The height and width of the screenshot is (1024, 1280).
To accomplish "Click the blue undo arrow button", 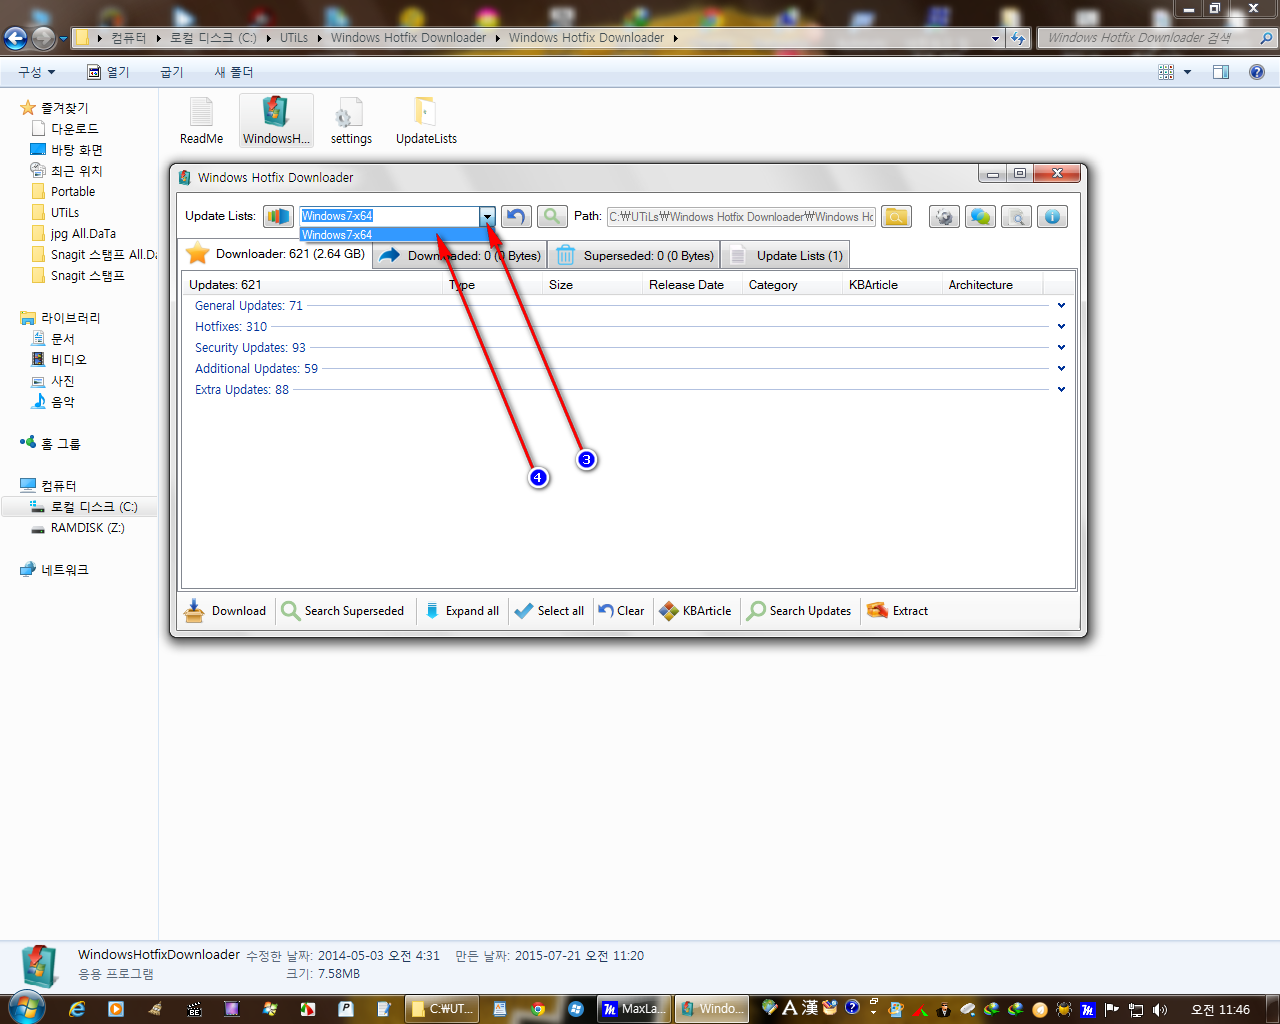I will 516,216.
